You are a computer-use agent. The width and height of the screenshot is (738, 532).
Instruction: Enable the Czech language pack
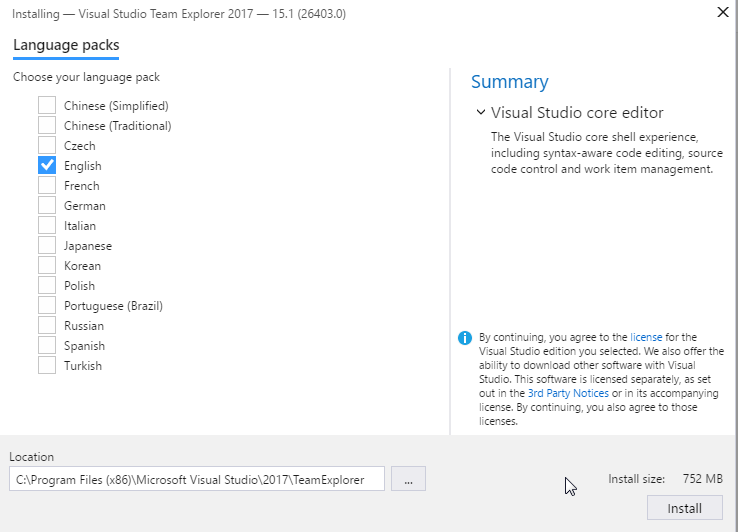[x=47, y=145]
